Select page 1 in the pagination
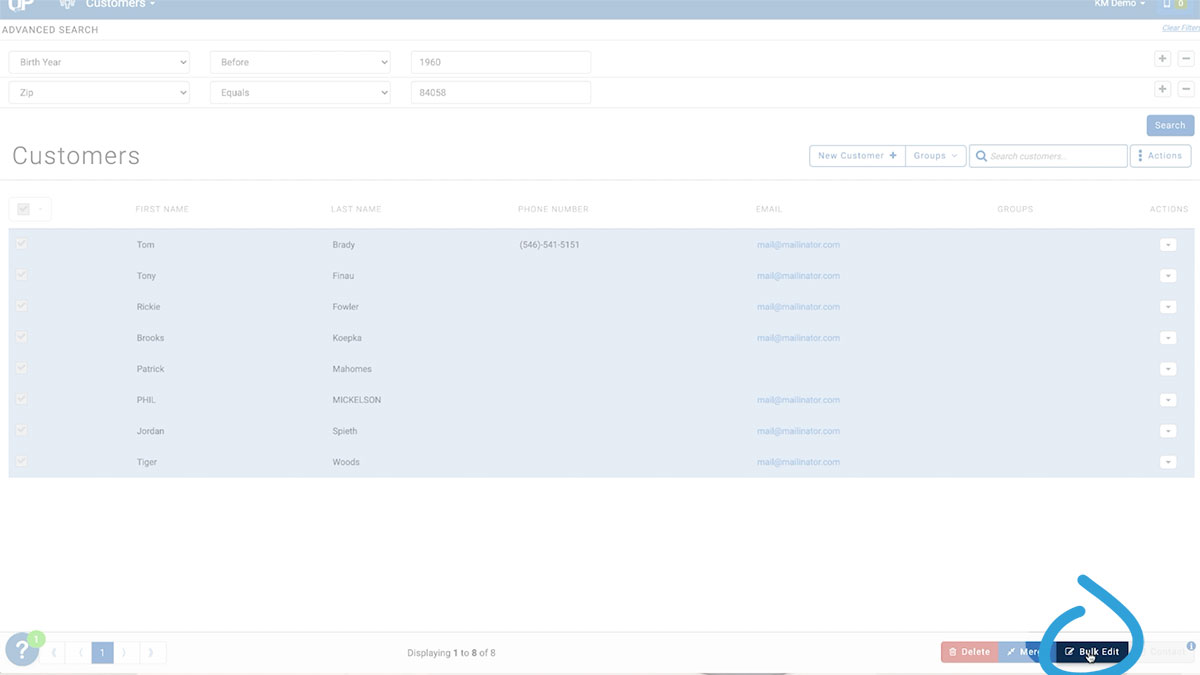Image resolution: width=1200 pixels, height=675 pixels. click(102, 653)
